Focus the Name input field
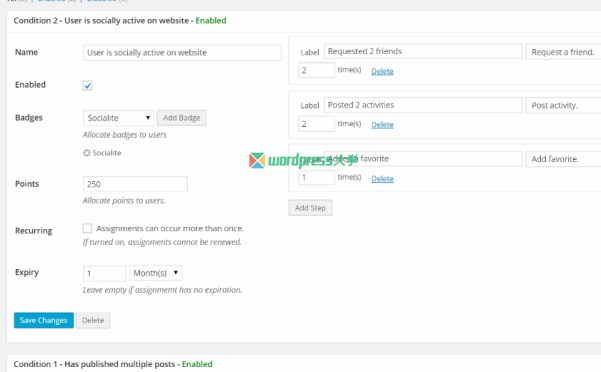This screenshot has height=372, width=601. pos(182,53)
